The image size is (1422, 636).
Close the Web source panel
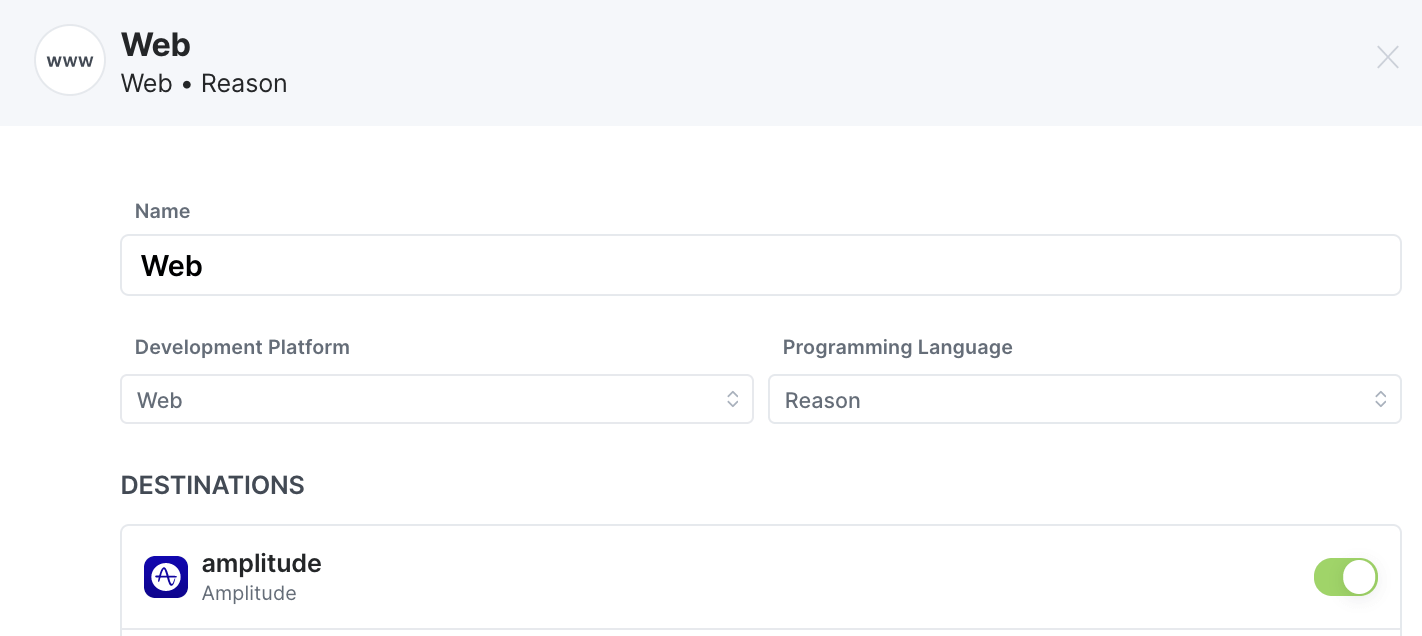tap(1387, 58)
